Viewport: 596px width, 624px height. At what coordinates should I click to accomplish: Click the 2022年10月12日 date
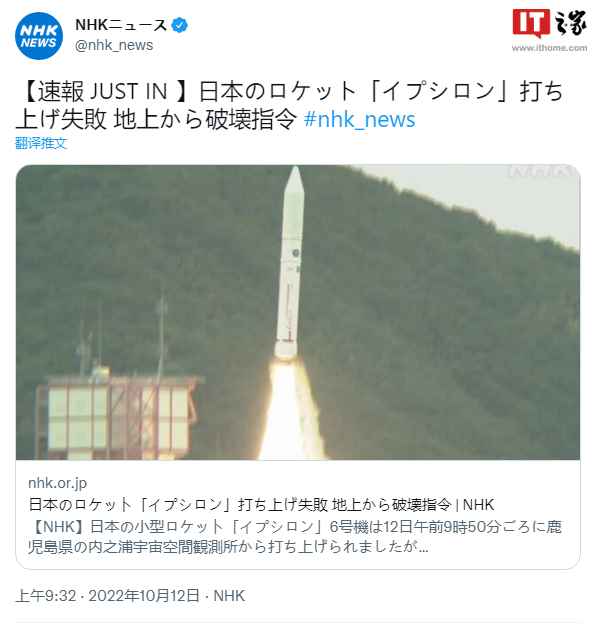click(144, 596)
